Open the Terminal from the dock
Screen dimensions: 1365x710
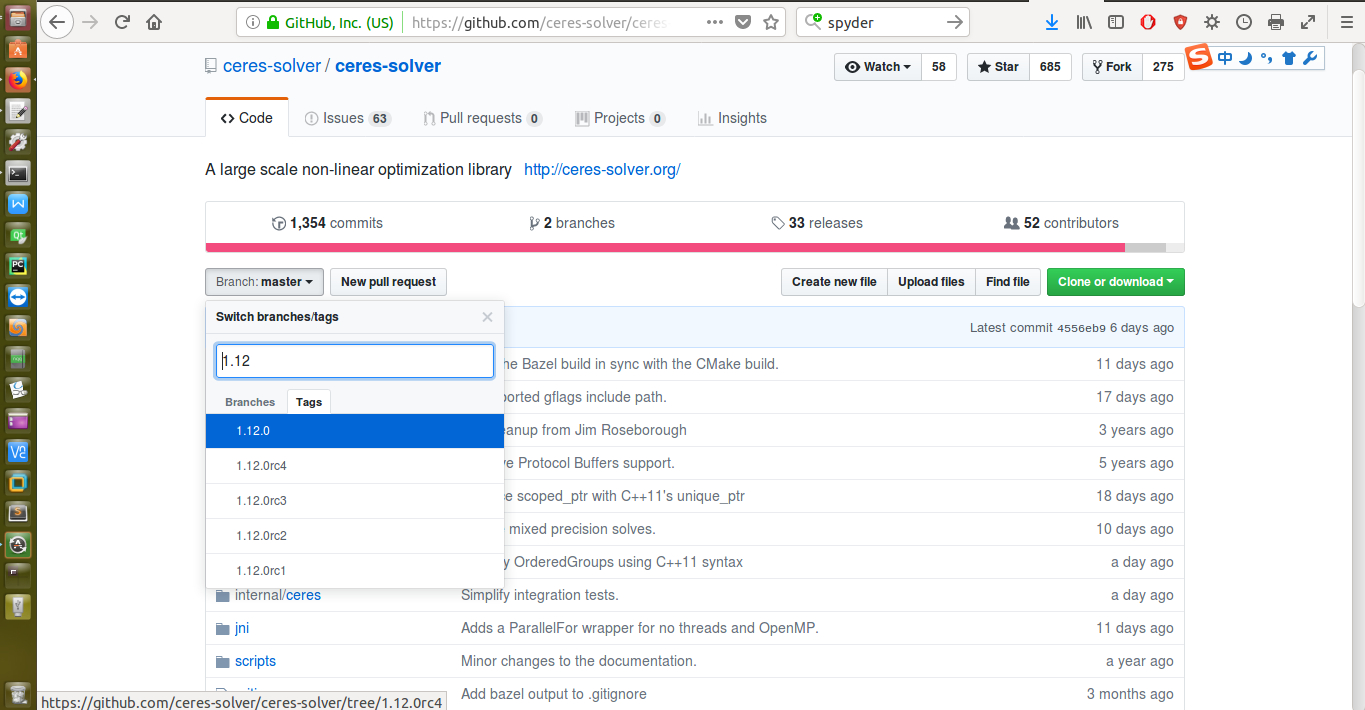(18, 173)
